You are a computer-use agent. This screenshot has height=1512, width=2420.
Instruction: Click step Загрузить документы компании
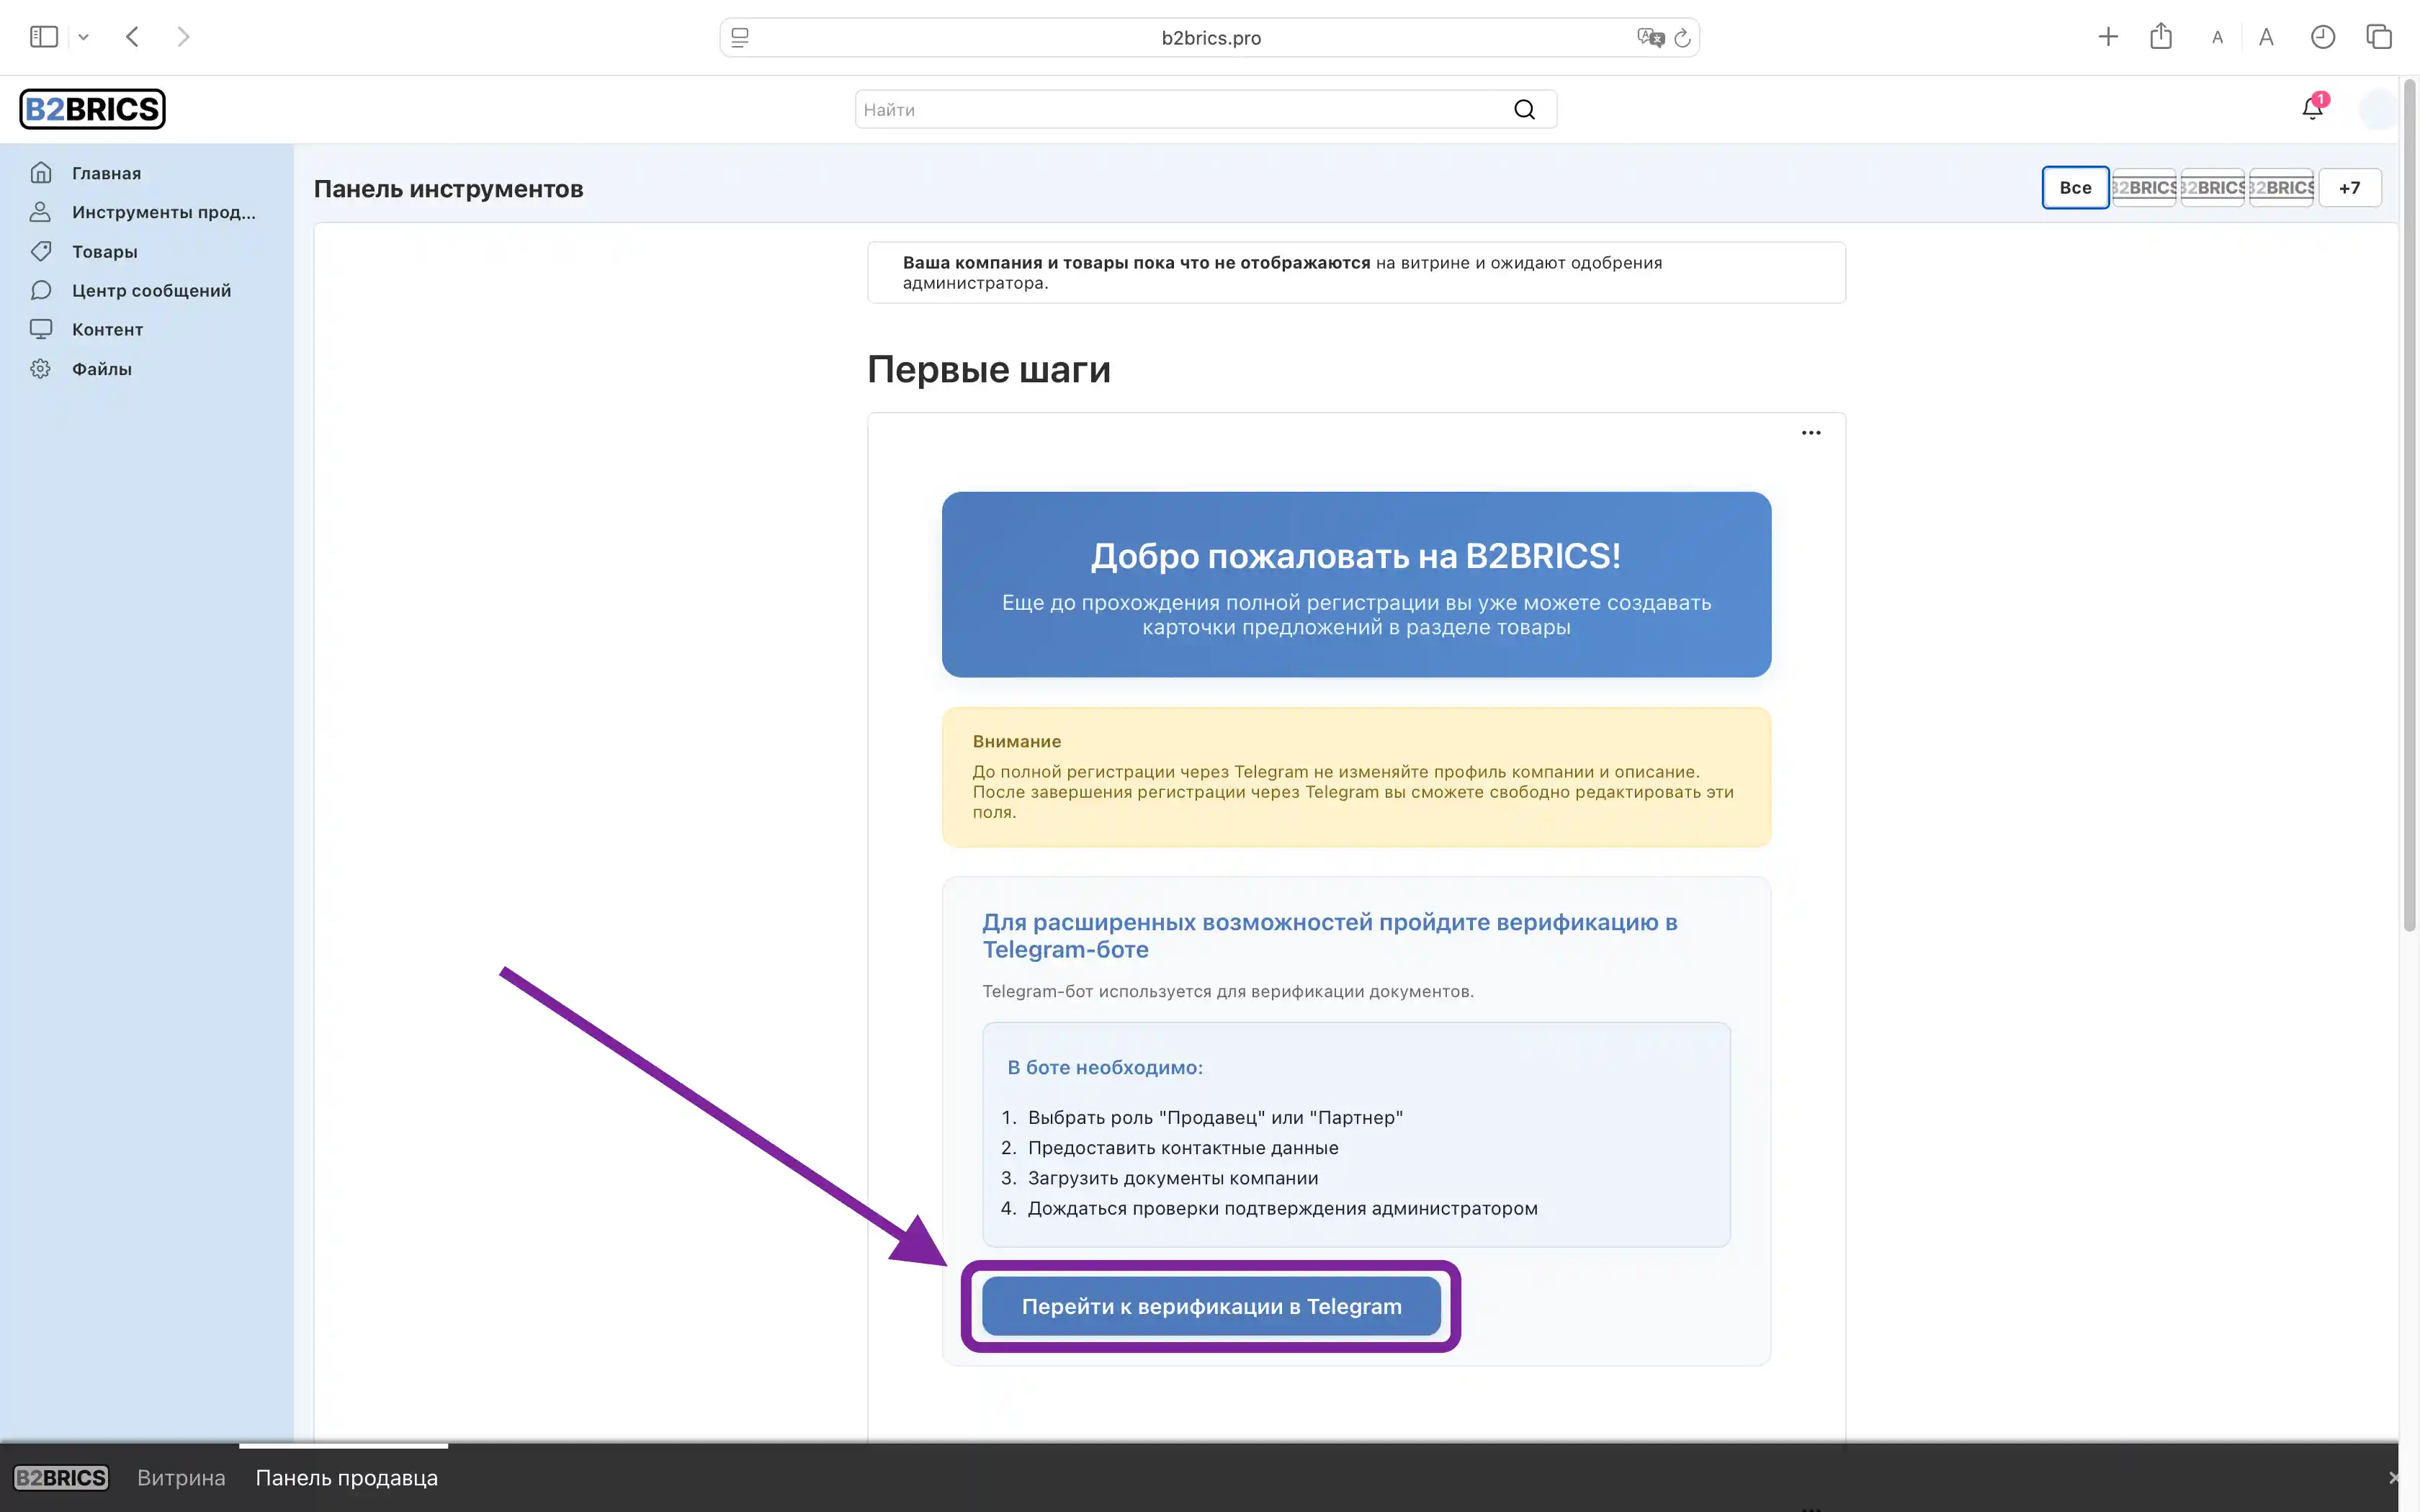[1172, 1178]
